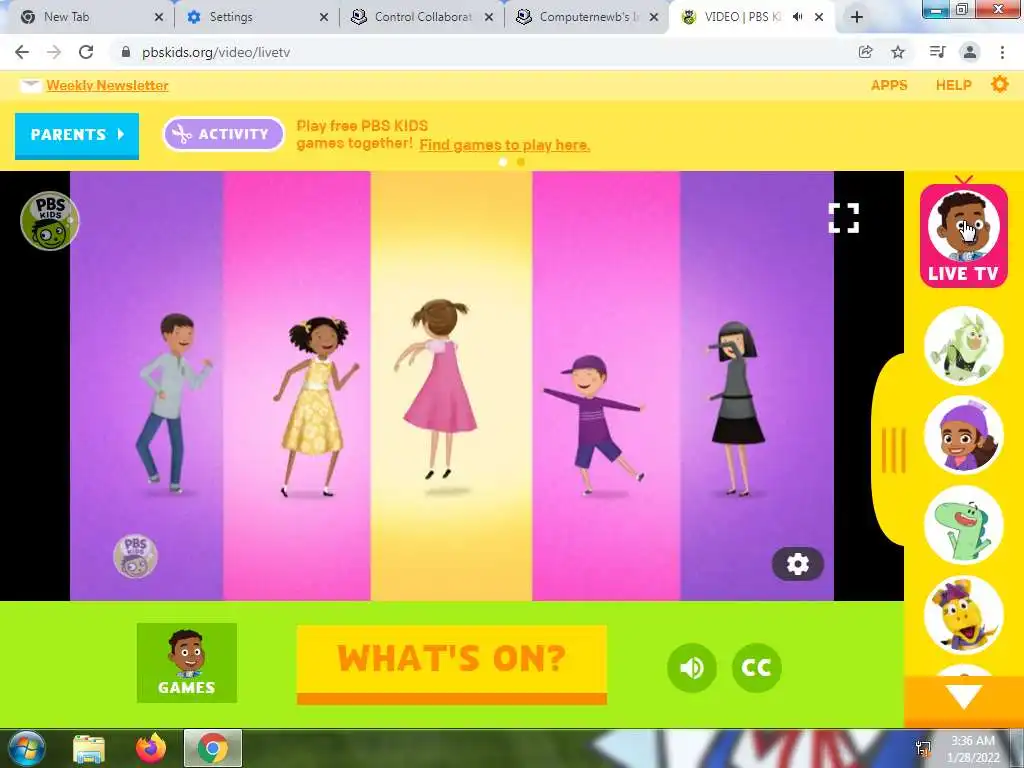Viewport: 1024px width, 768px height.
Task: Share this page icon in address bar
Action: [865, 52]
